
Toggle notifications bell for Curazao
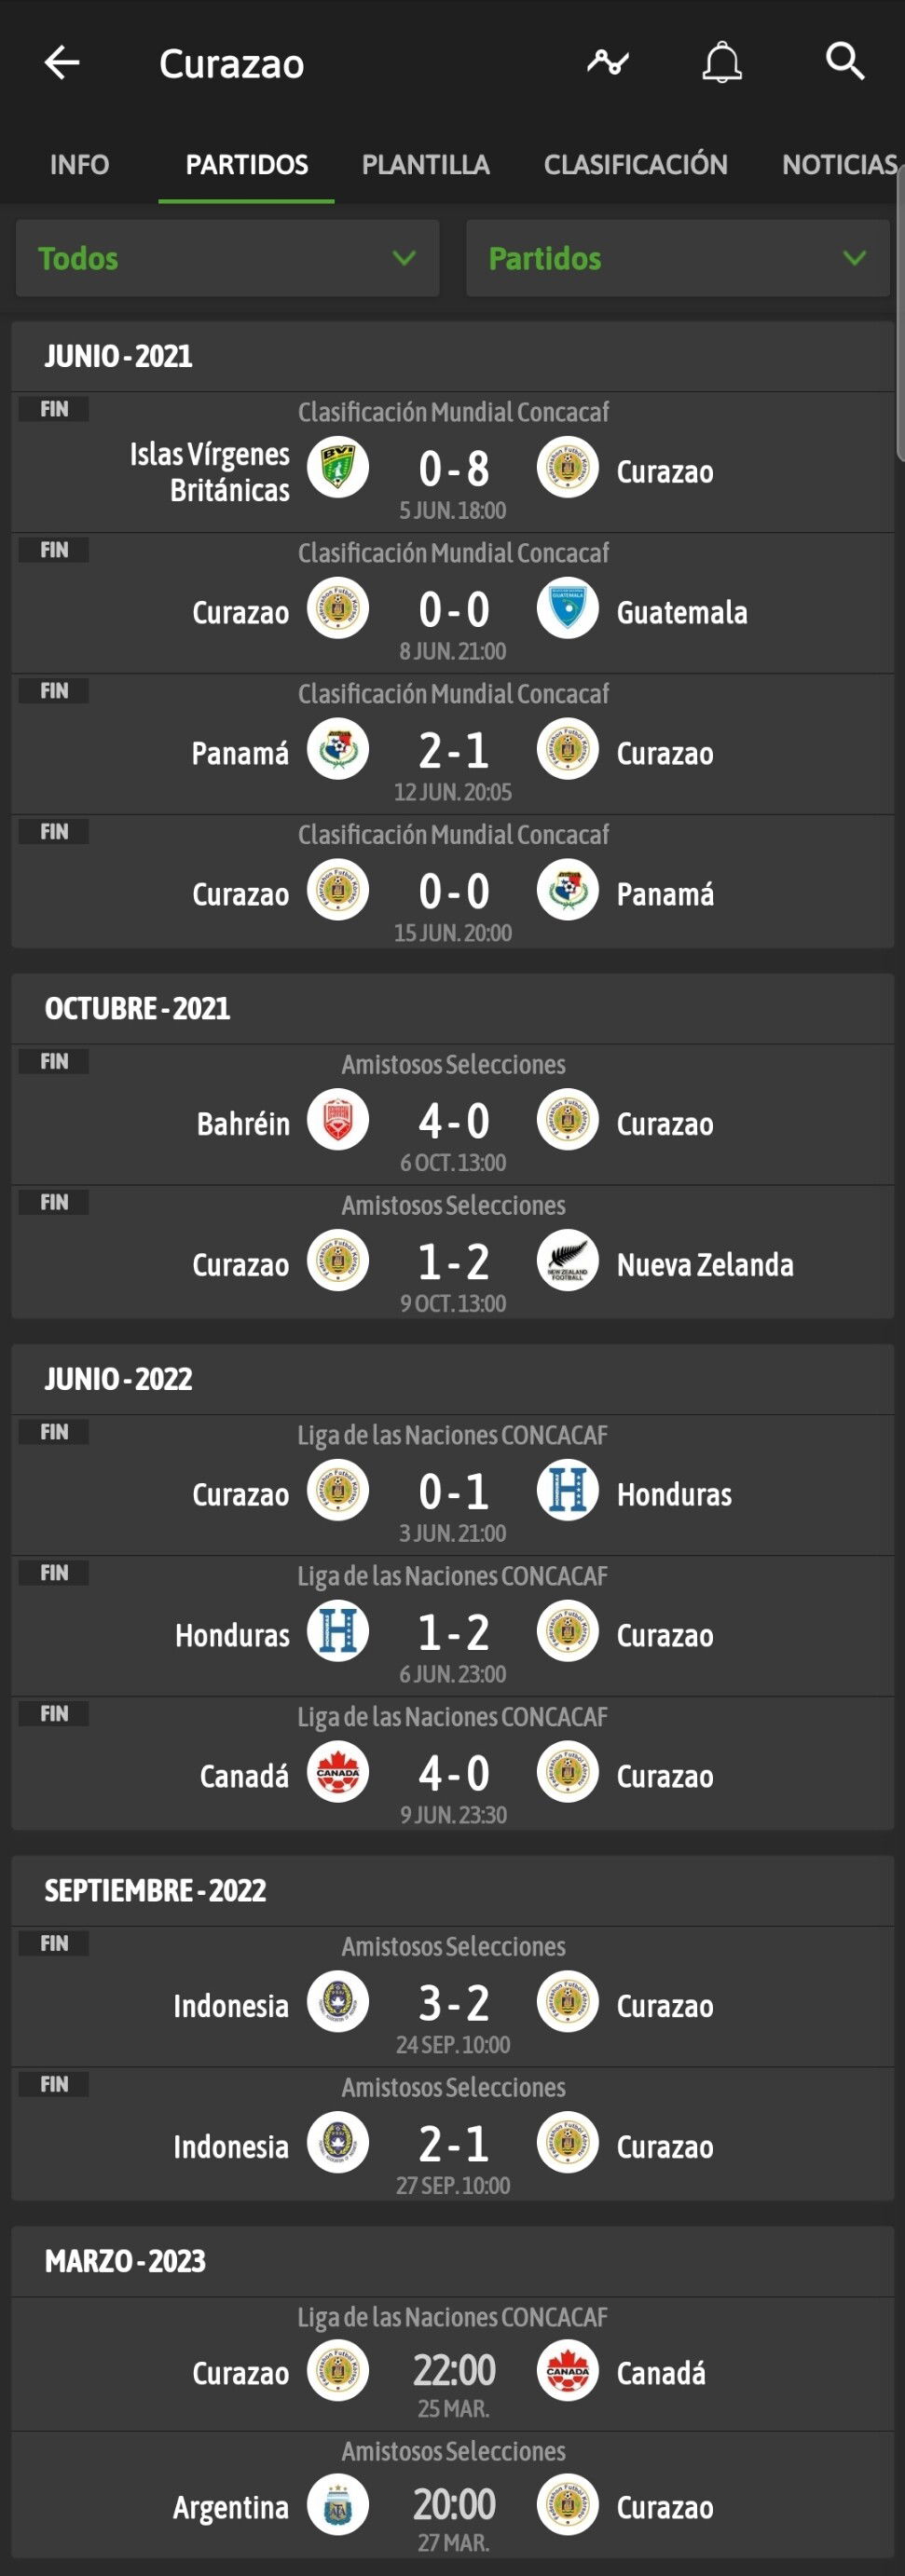pos(721,63)
